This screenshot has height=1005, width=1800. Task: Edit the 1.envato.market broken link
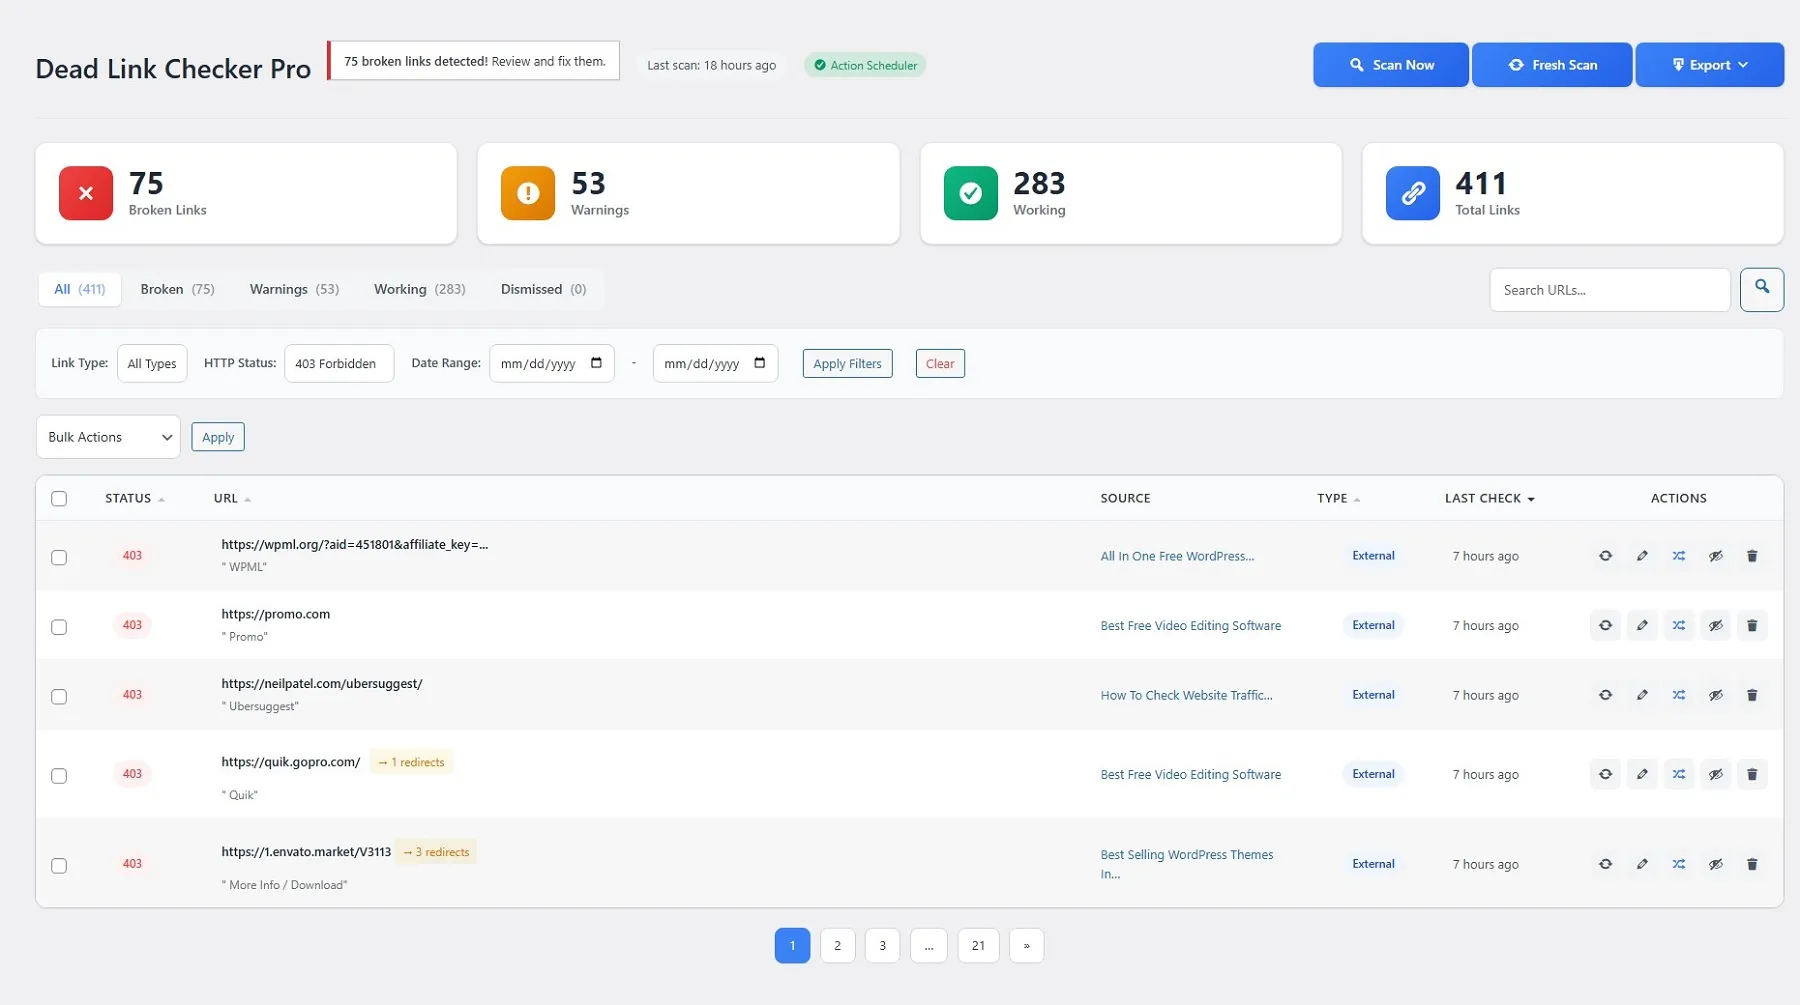pos(1642,863)
